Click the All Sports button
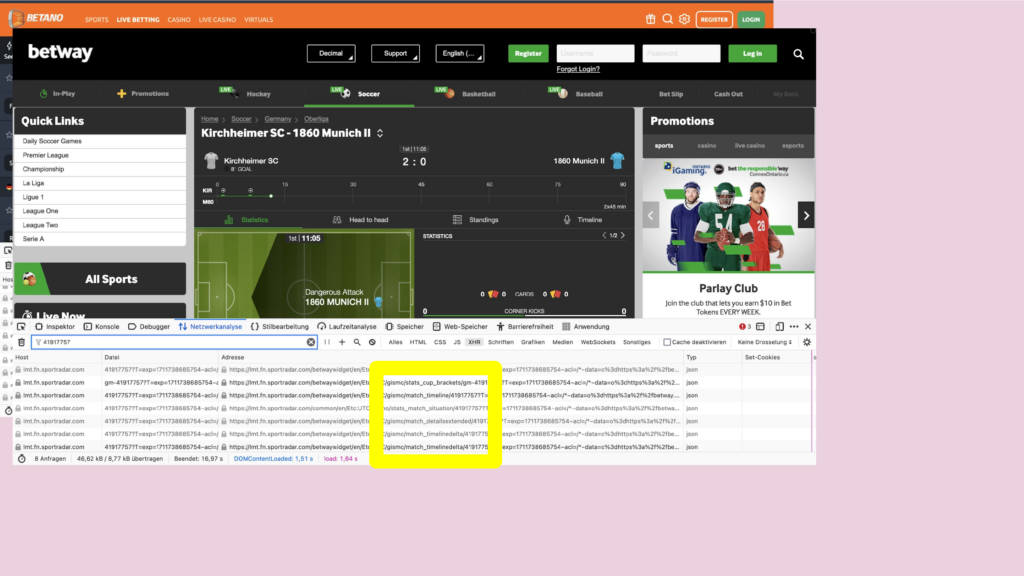The height and width of the screenshot is (576, 1024). click(x=100, y=279)
